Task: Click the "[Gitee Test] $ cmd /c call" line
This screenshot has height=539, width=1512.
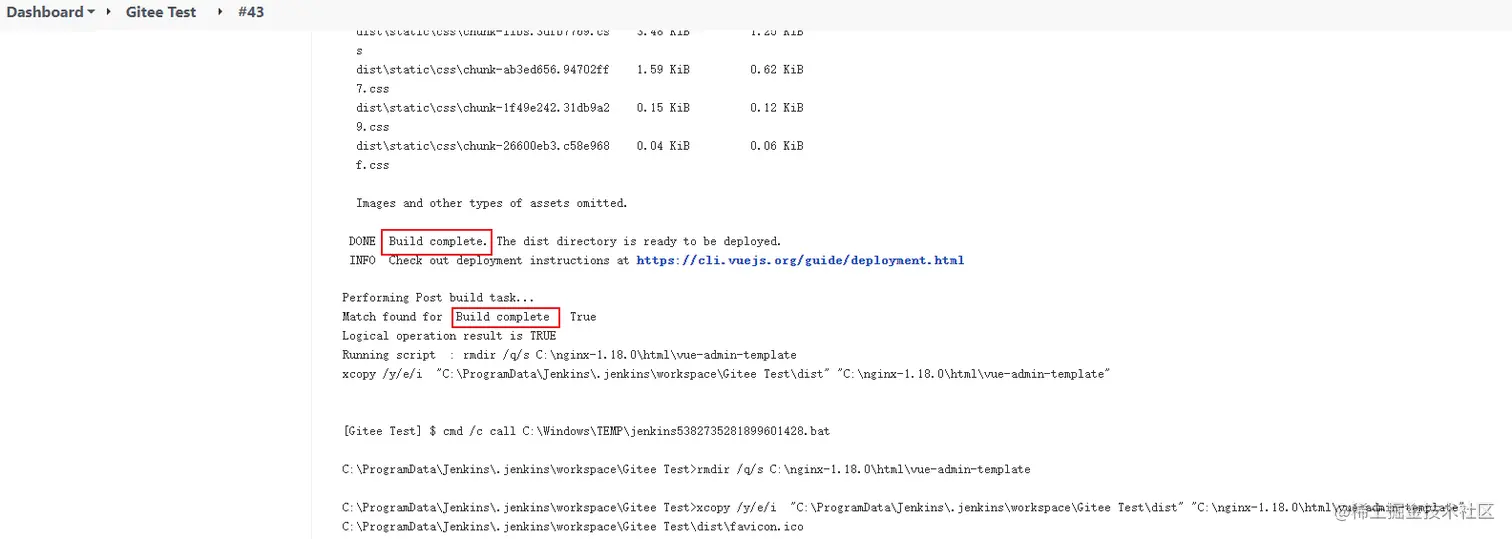Action: tap(586, 431)
